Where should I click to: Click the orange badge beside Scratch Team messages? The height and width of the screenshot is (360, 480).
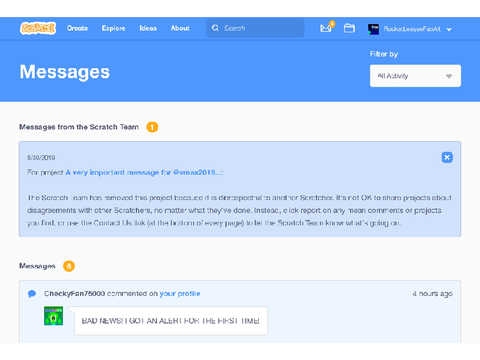pos(152,127)
